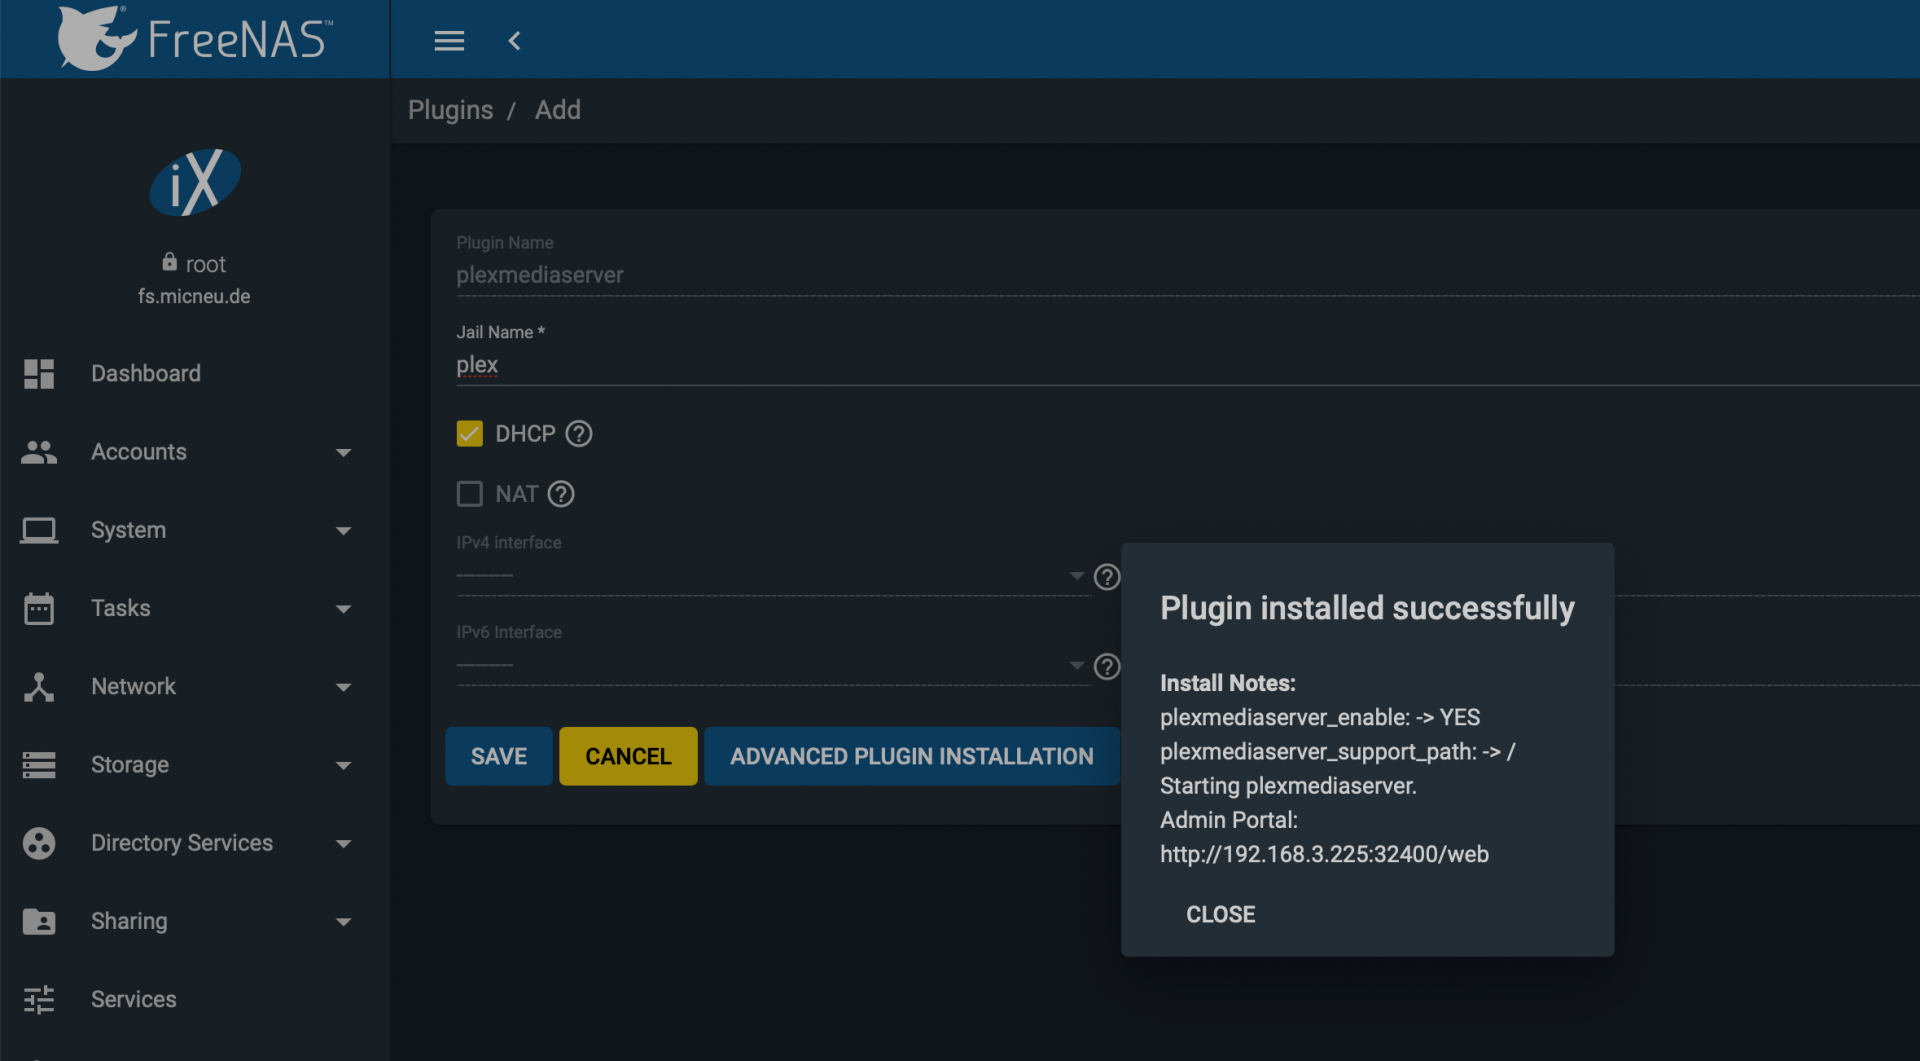Image resolution: width=1920 pixels, height=1061 pixels.
Task: Show help tooltip for DHCP
Action: [579, 434]
